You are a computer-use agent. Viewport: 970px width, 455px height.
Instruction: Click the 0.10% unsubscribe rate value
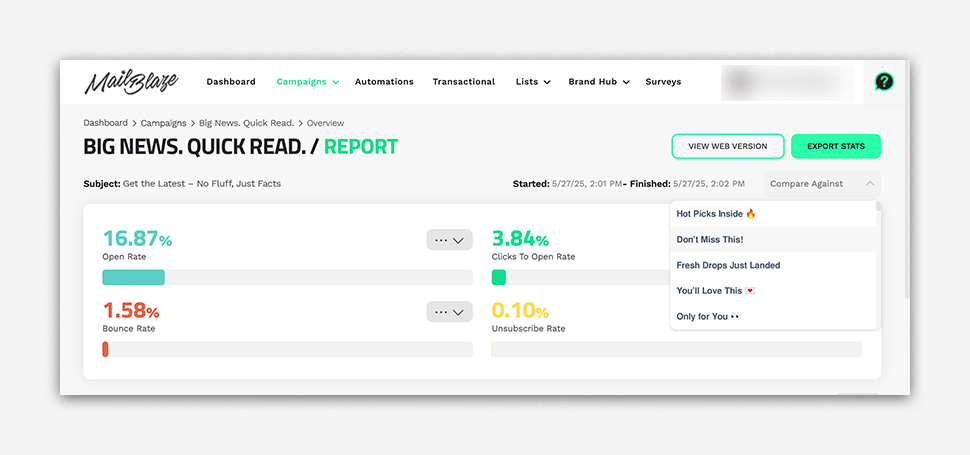(x=520, y=310)
